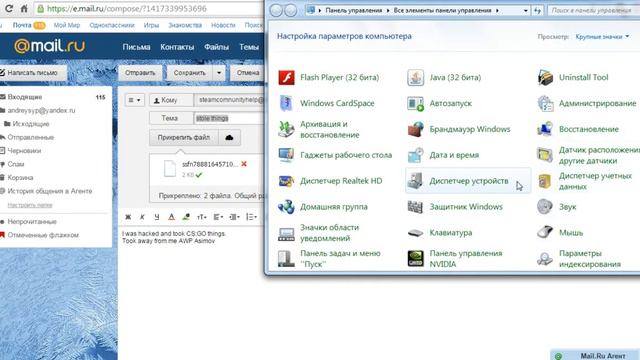Screen dimensions: 640x360
Task: Click Отправить button
Action: [140, 73]
